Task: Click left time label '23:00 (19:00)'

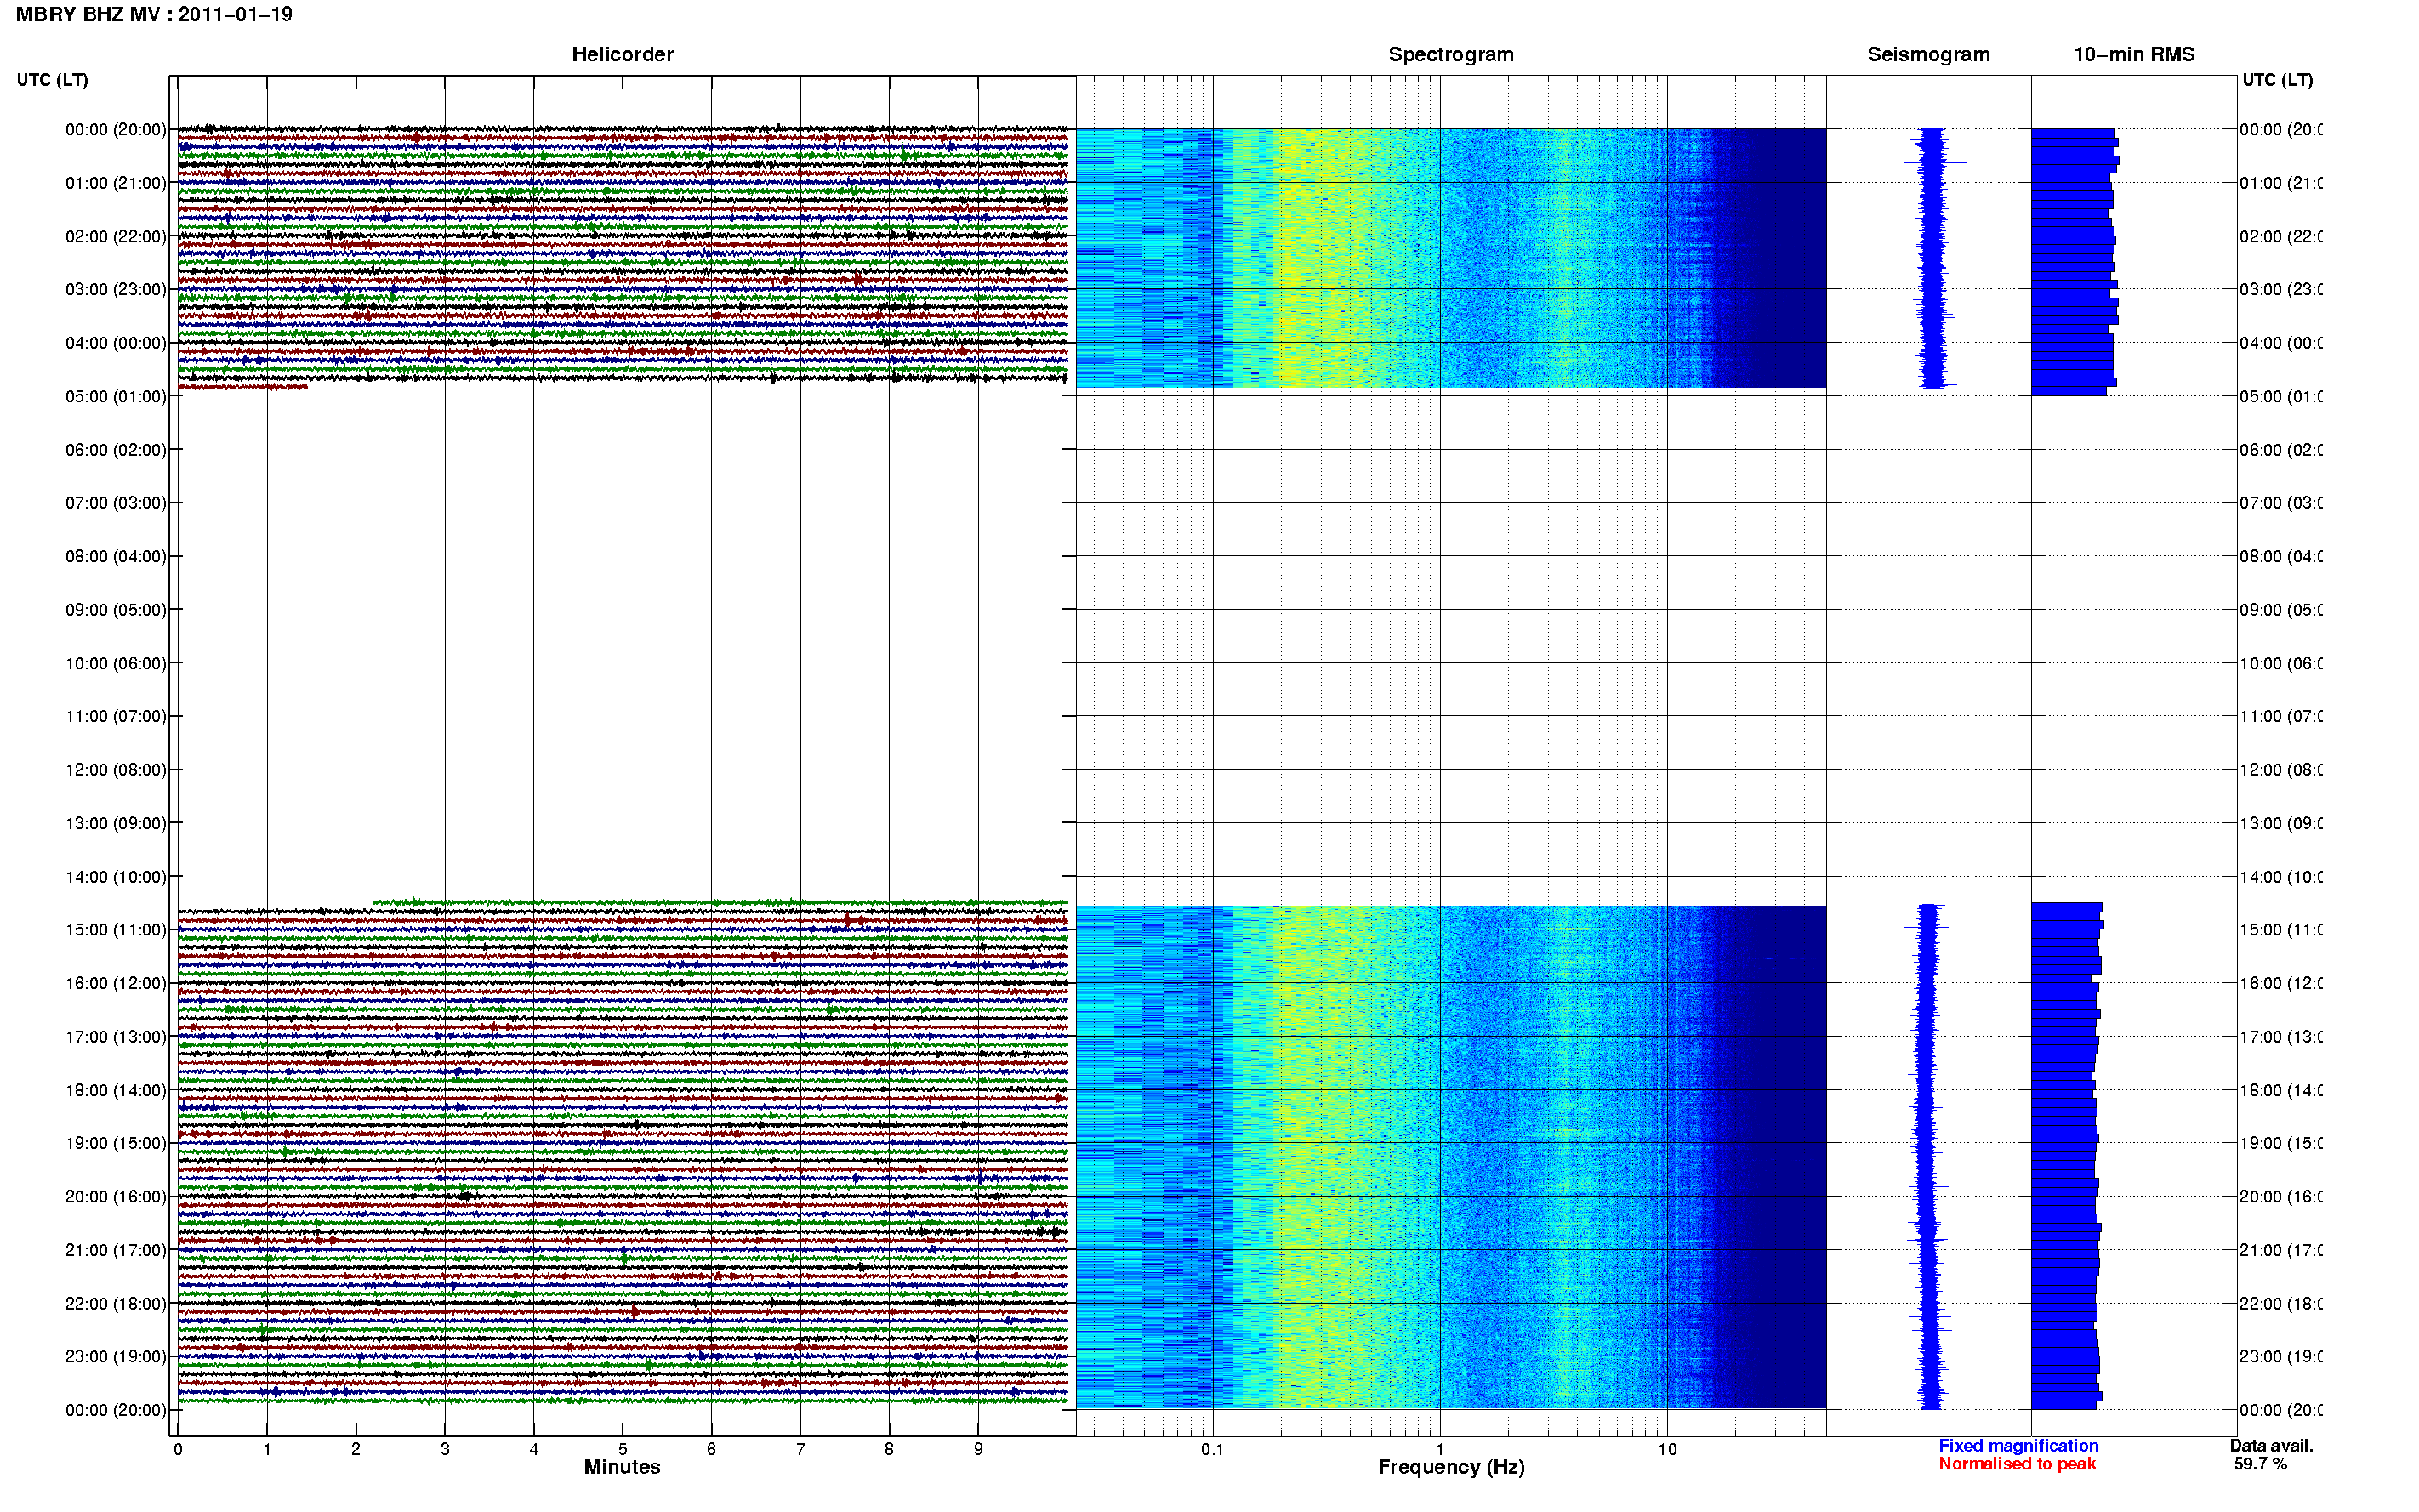Action: 116,1357
